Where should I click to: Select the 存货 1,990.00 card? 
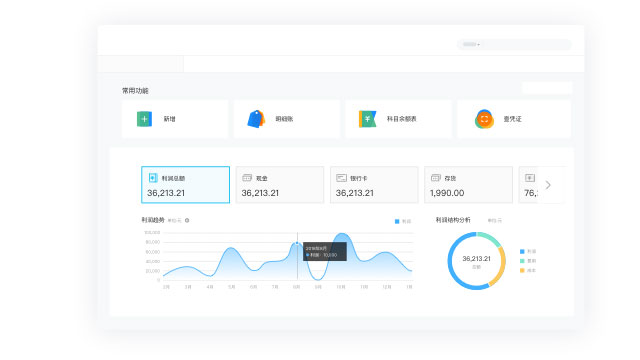pos(468,184)
